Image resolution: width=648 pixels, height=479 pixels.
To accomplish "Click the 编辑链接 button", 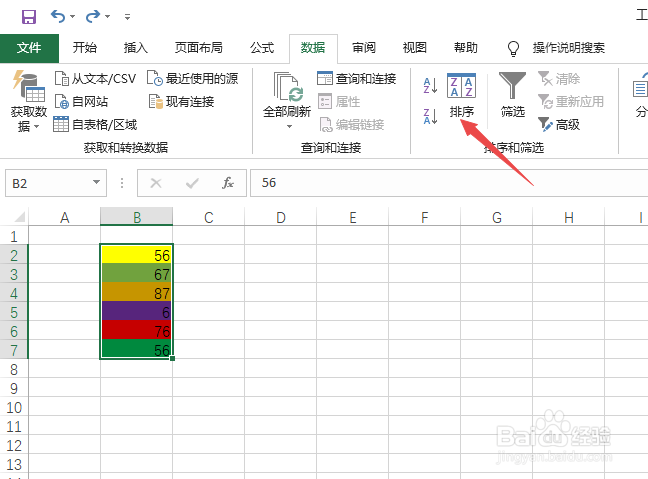I will pos(352,124).
